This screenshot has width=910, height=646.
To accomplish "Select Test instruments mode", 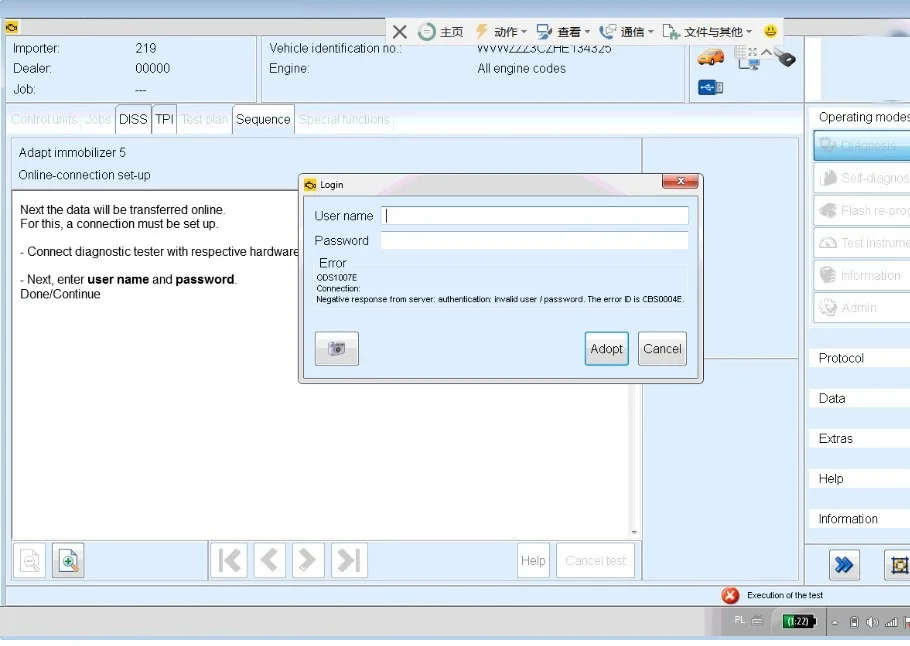I will (861, 243).
